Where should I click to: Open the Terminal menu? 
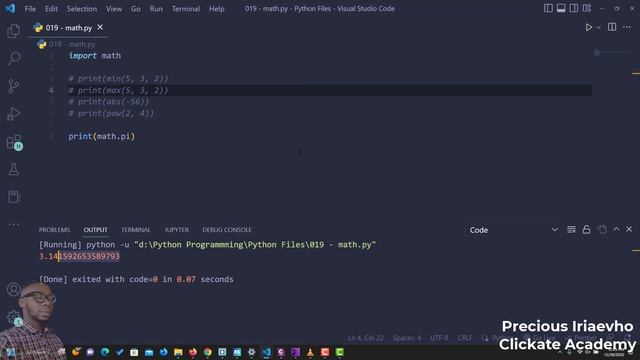pyautogui.click(x=186, y=9)
